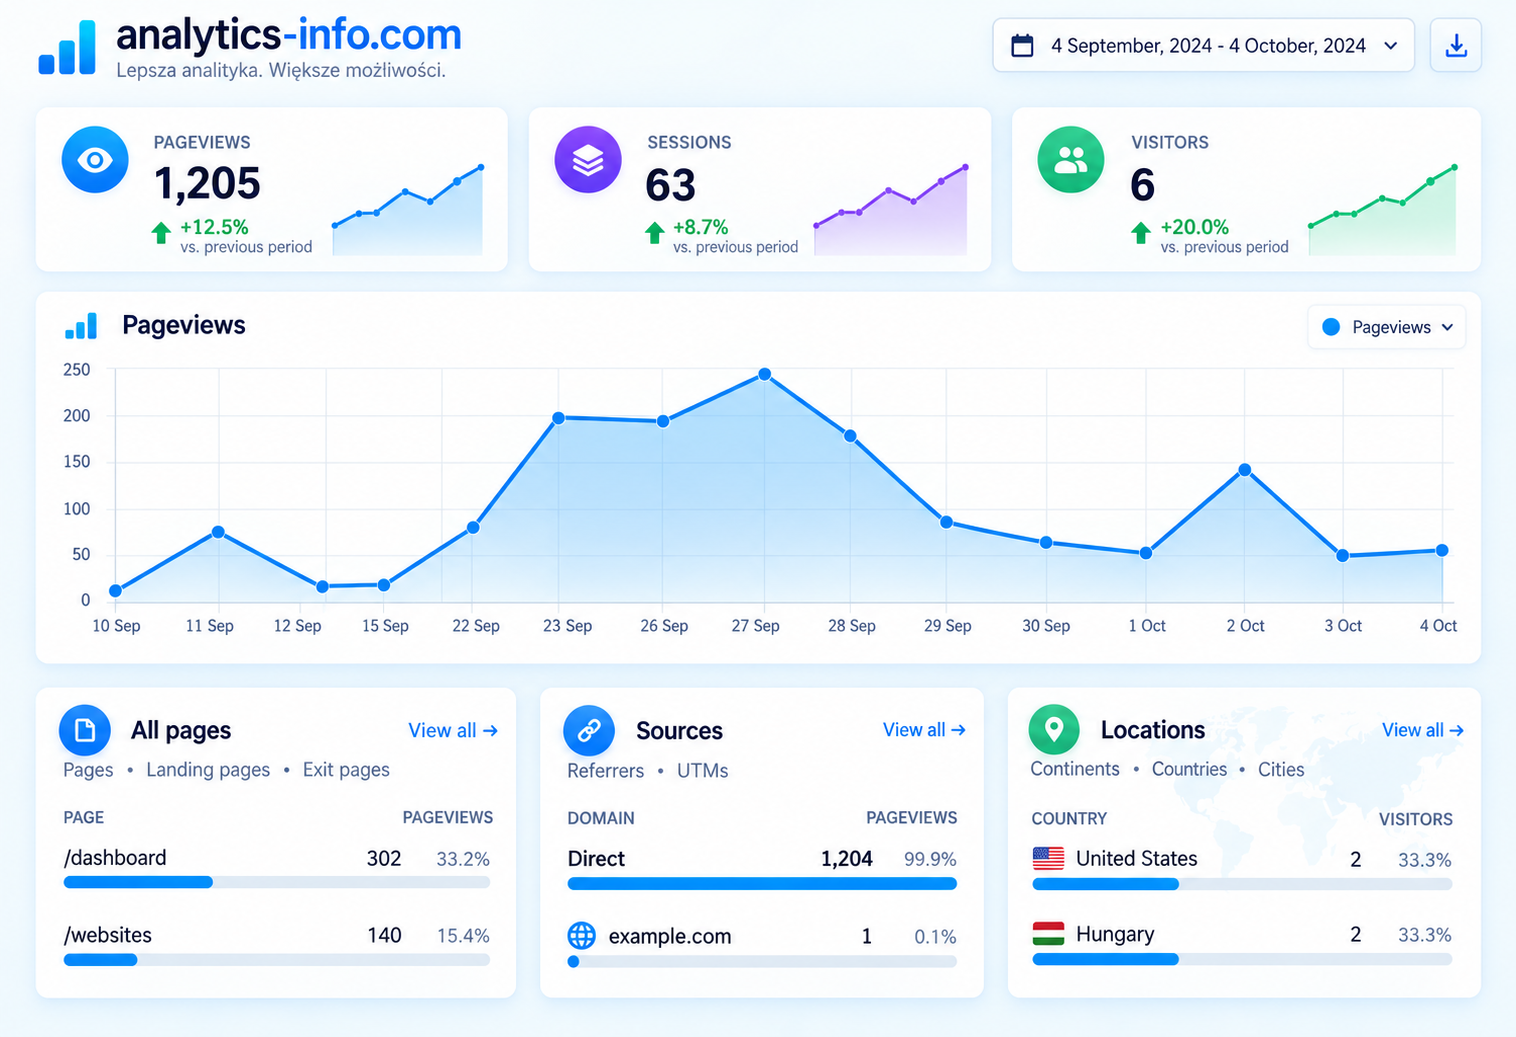
Task: Click the /dashboard progress bar
Action: (277, 882)
